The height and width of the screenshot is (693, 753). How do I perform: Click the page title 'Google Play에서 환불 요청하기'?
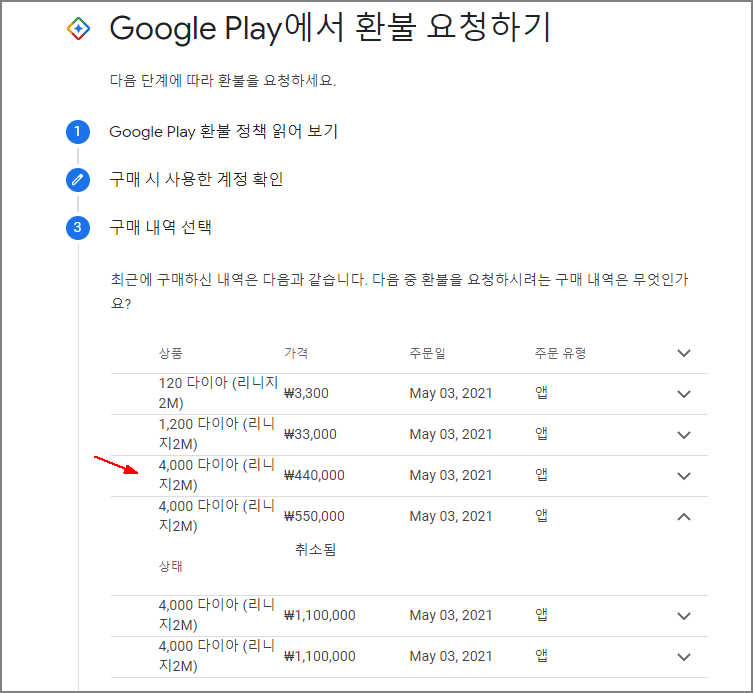point(330,27)
